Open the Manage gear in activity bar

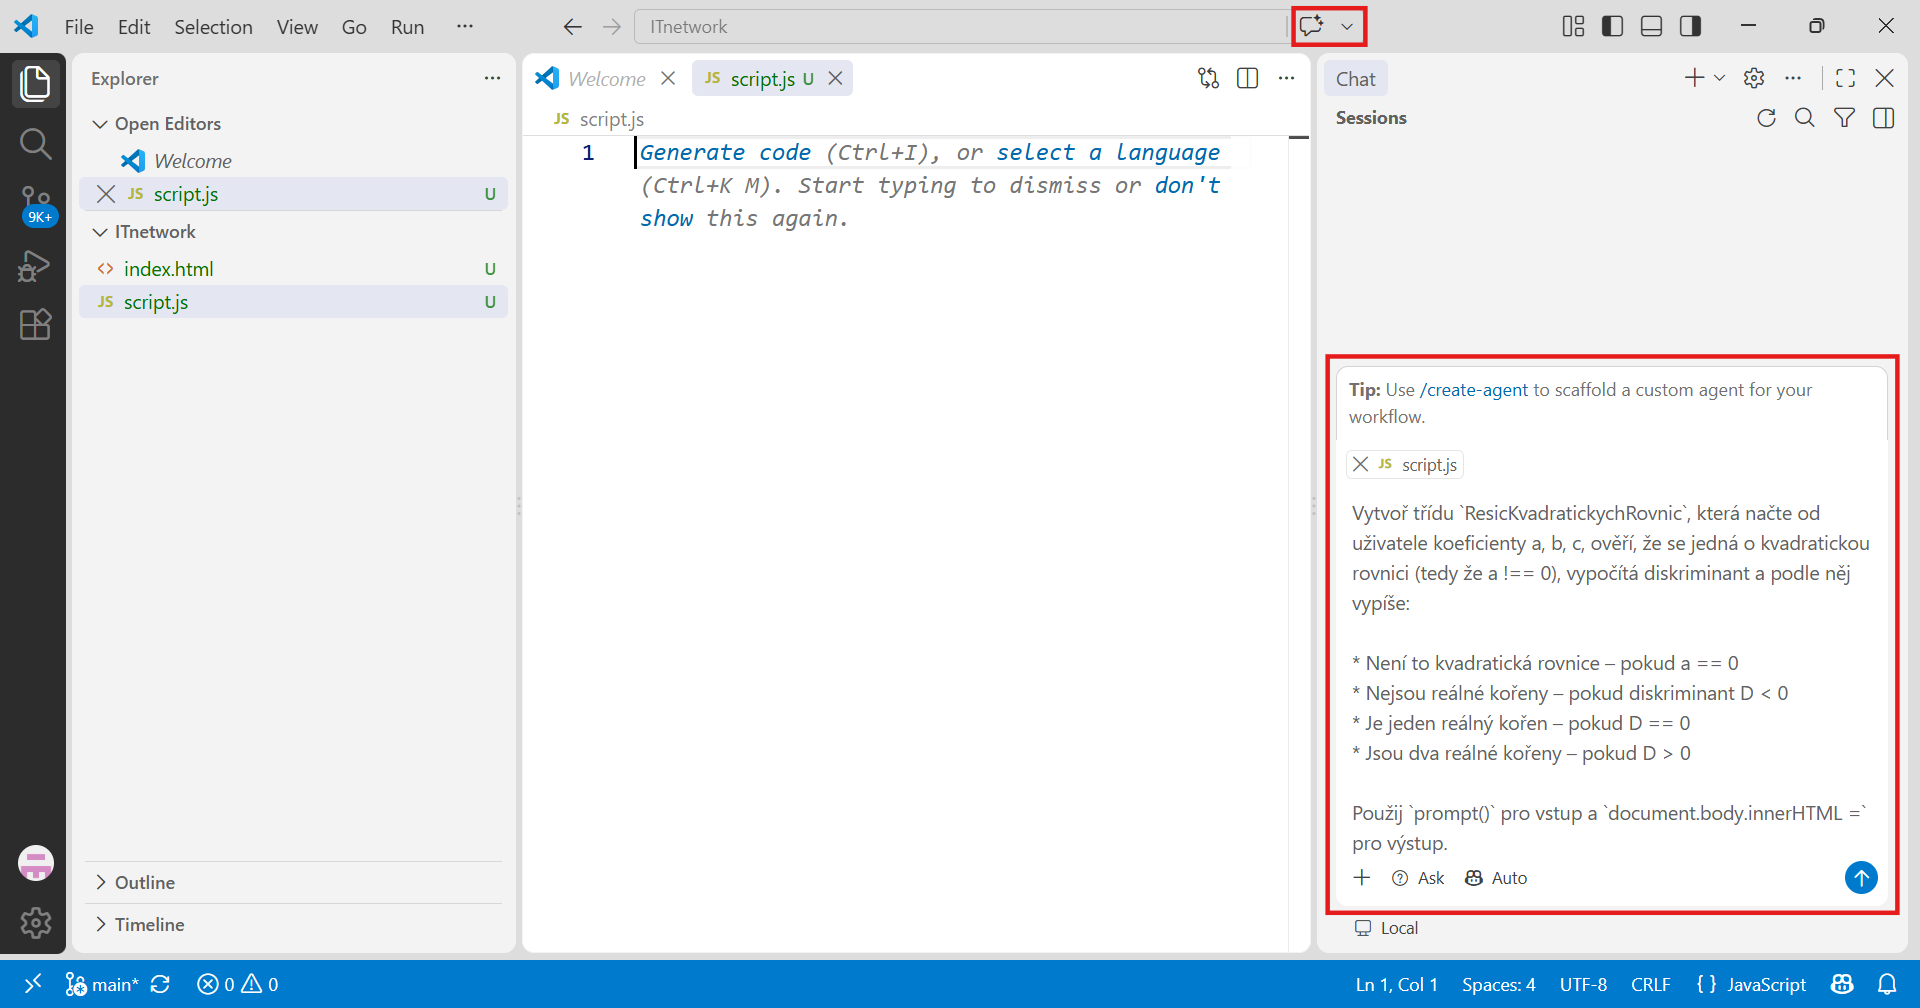click(36, 922)
